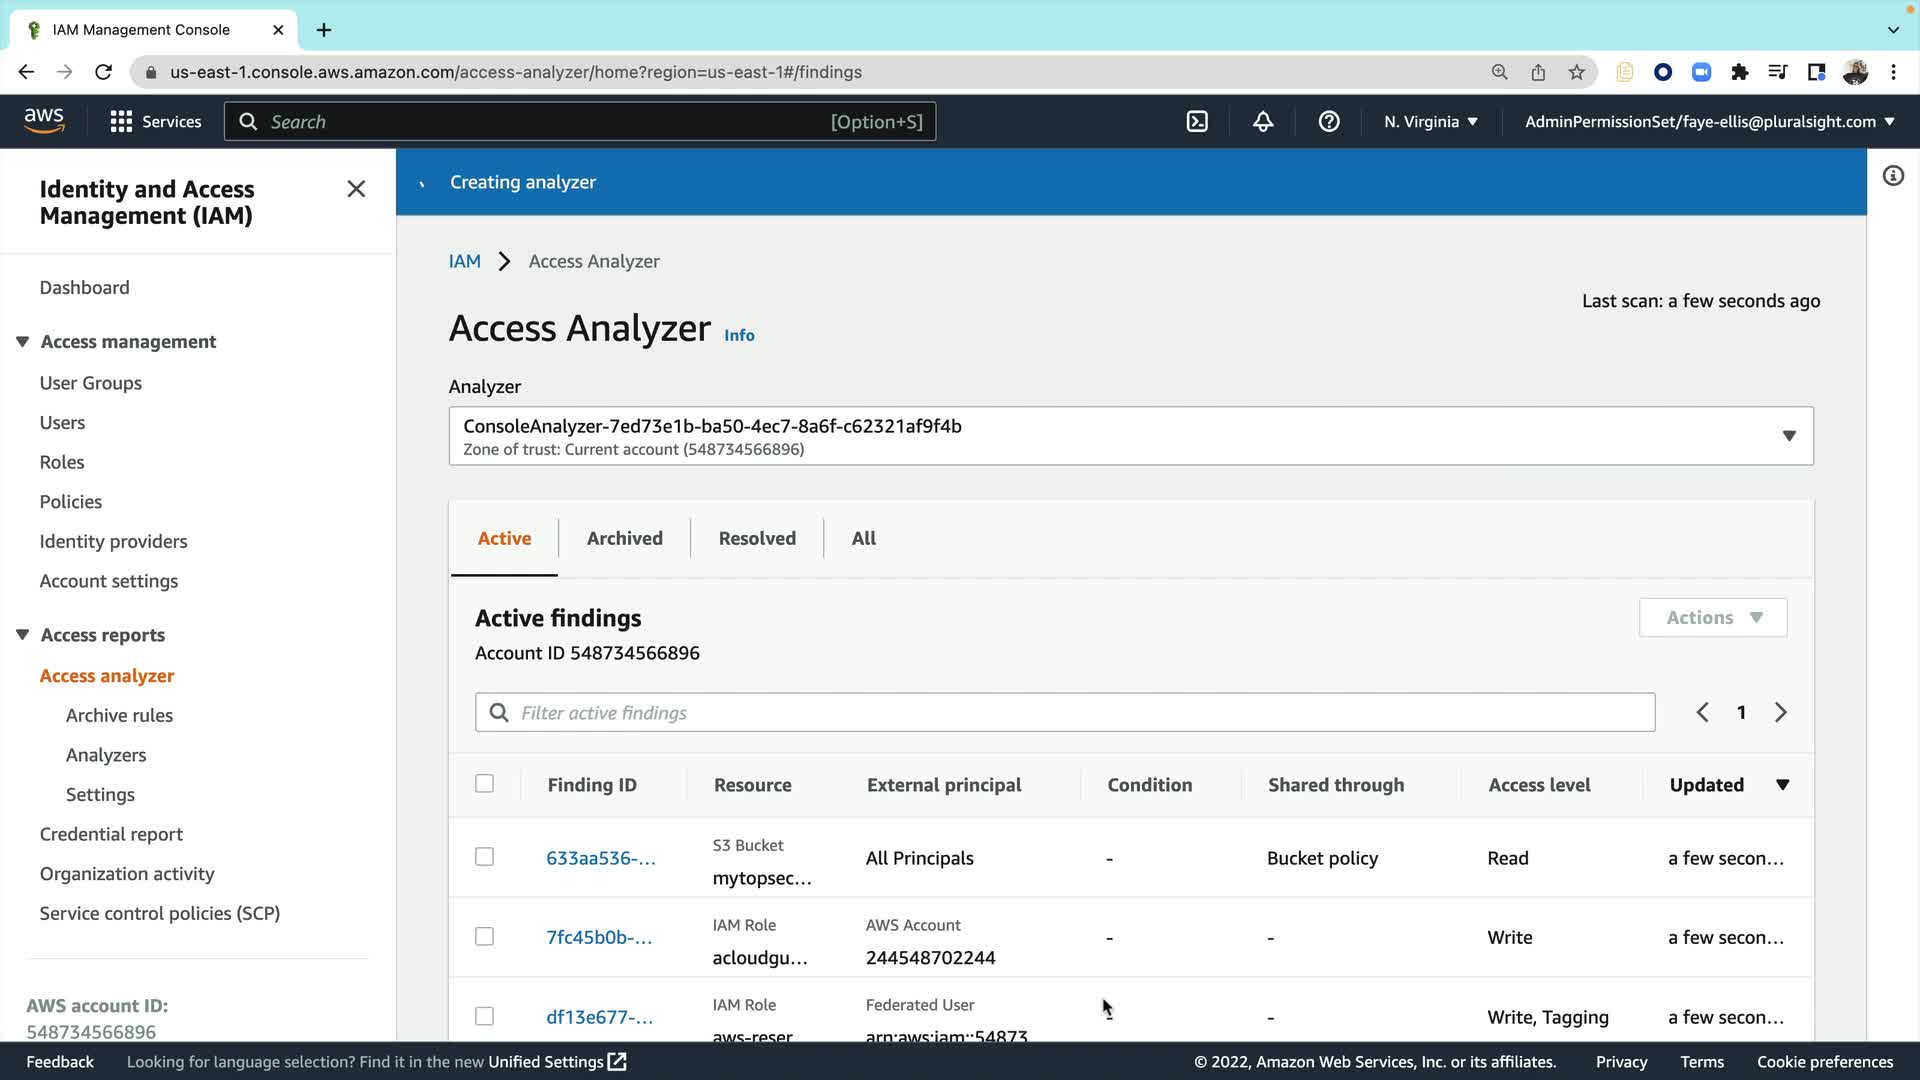
Task: Collapse the Access management section
Action: coord(23,342)
